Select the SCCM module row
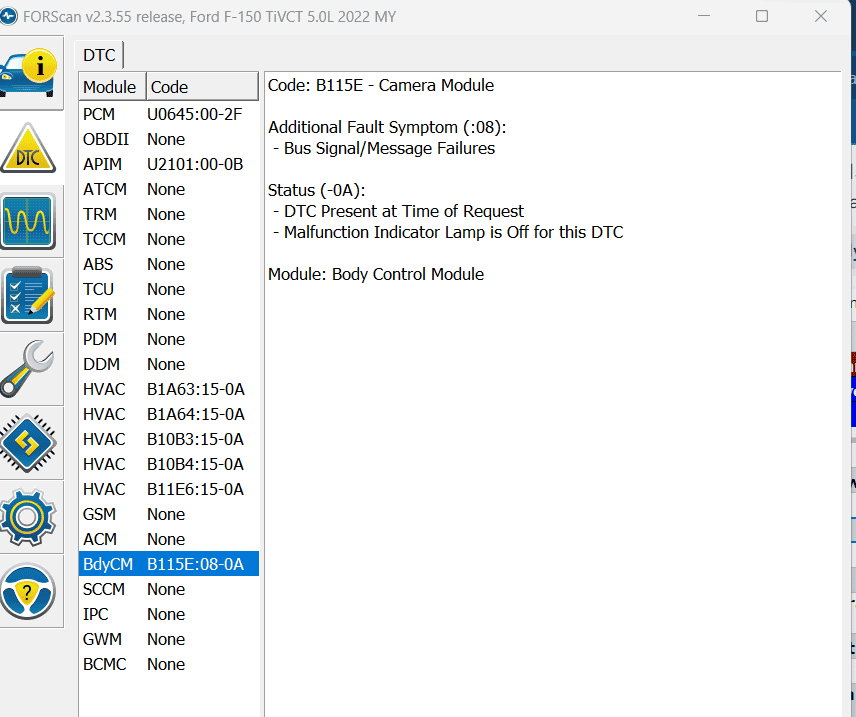This screenshot has height=717, width=856. 169,589
